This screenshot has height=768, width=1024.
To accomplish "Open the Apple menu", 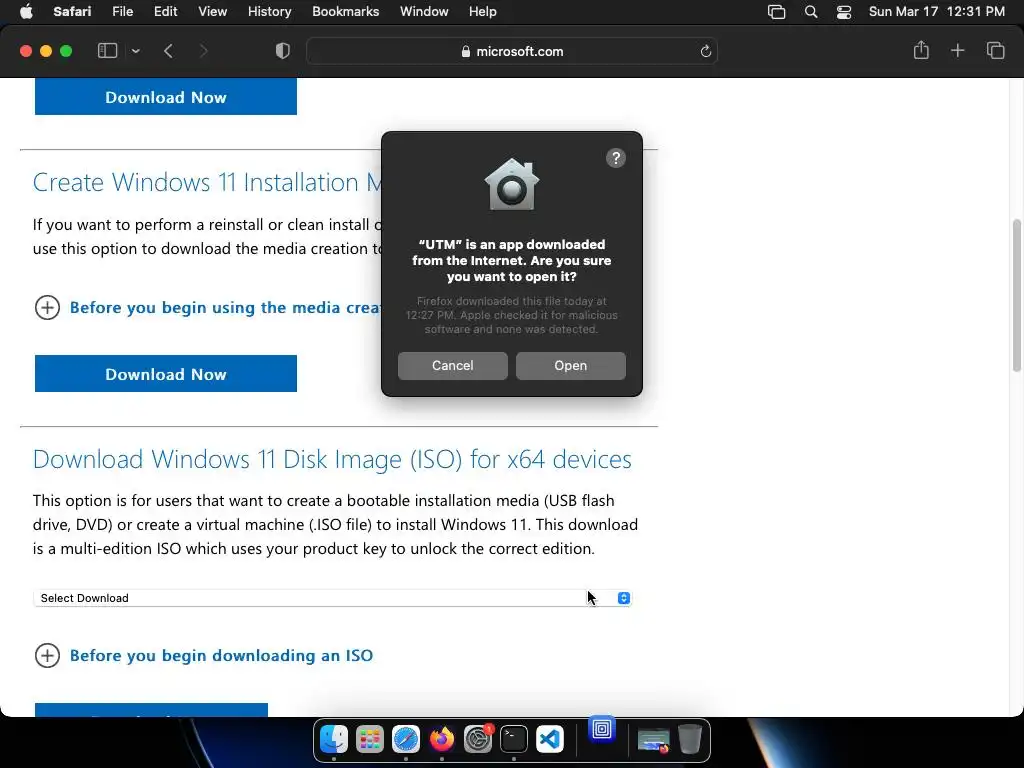I will click(26, 12).
